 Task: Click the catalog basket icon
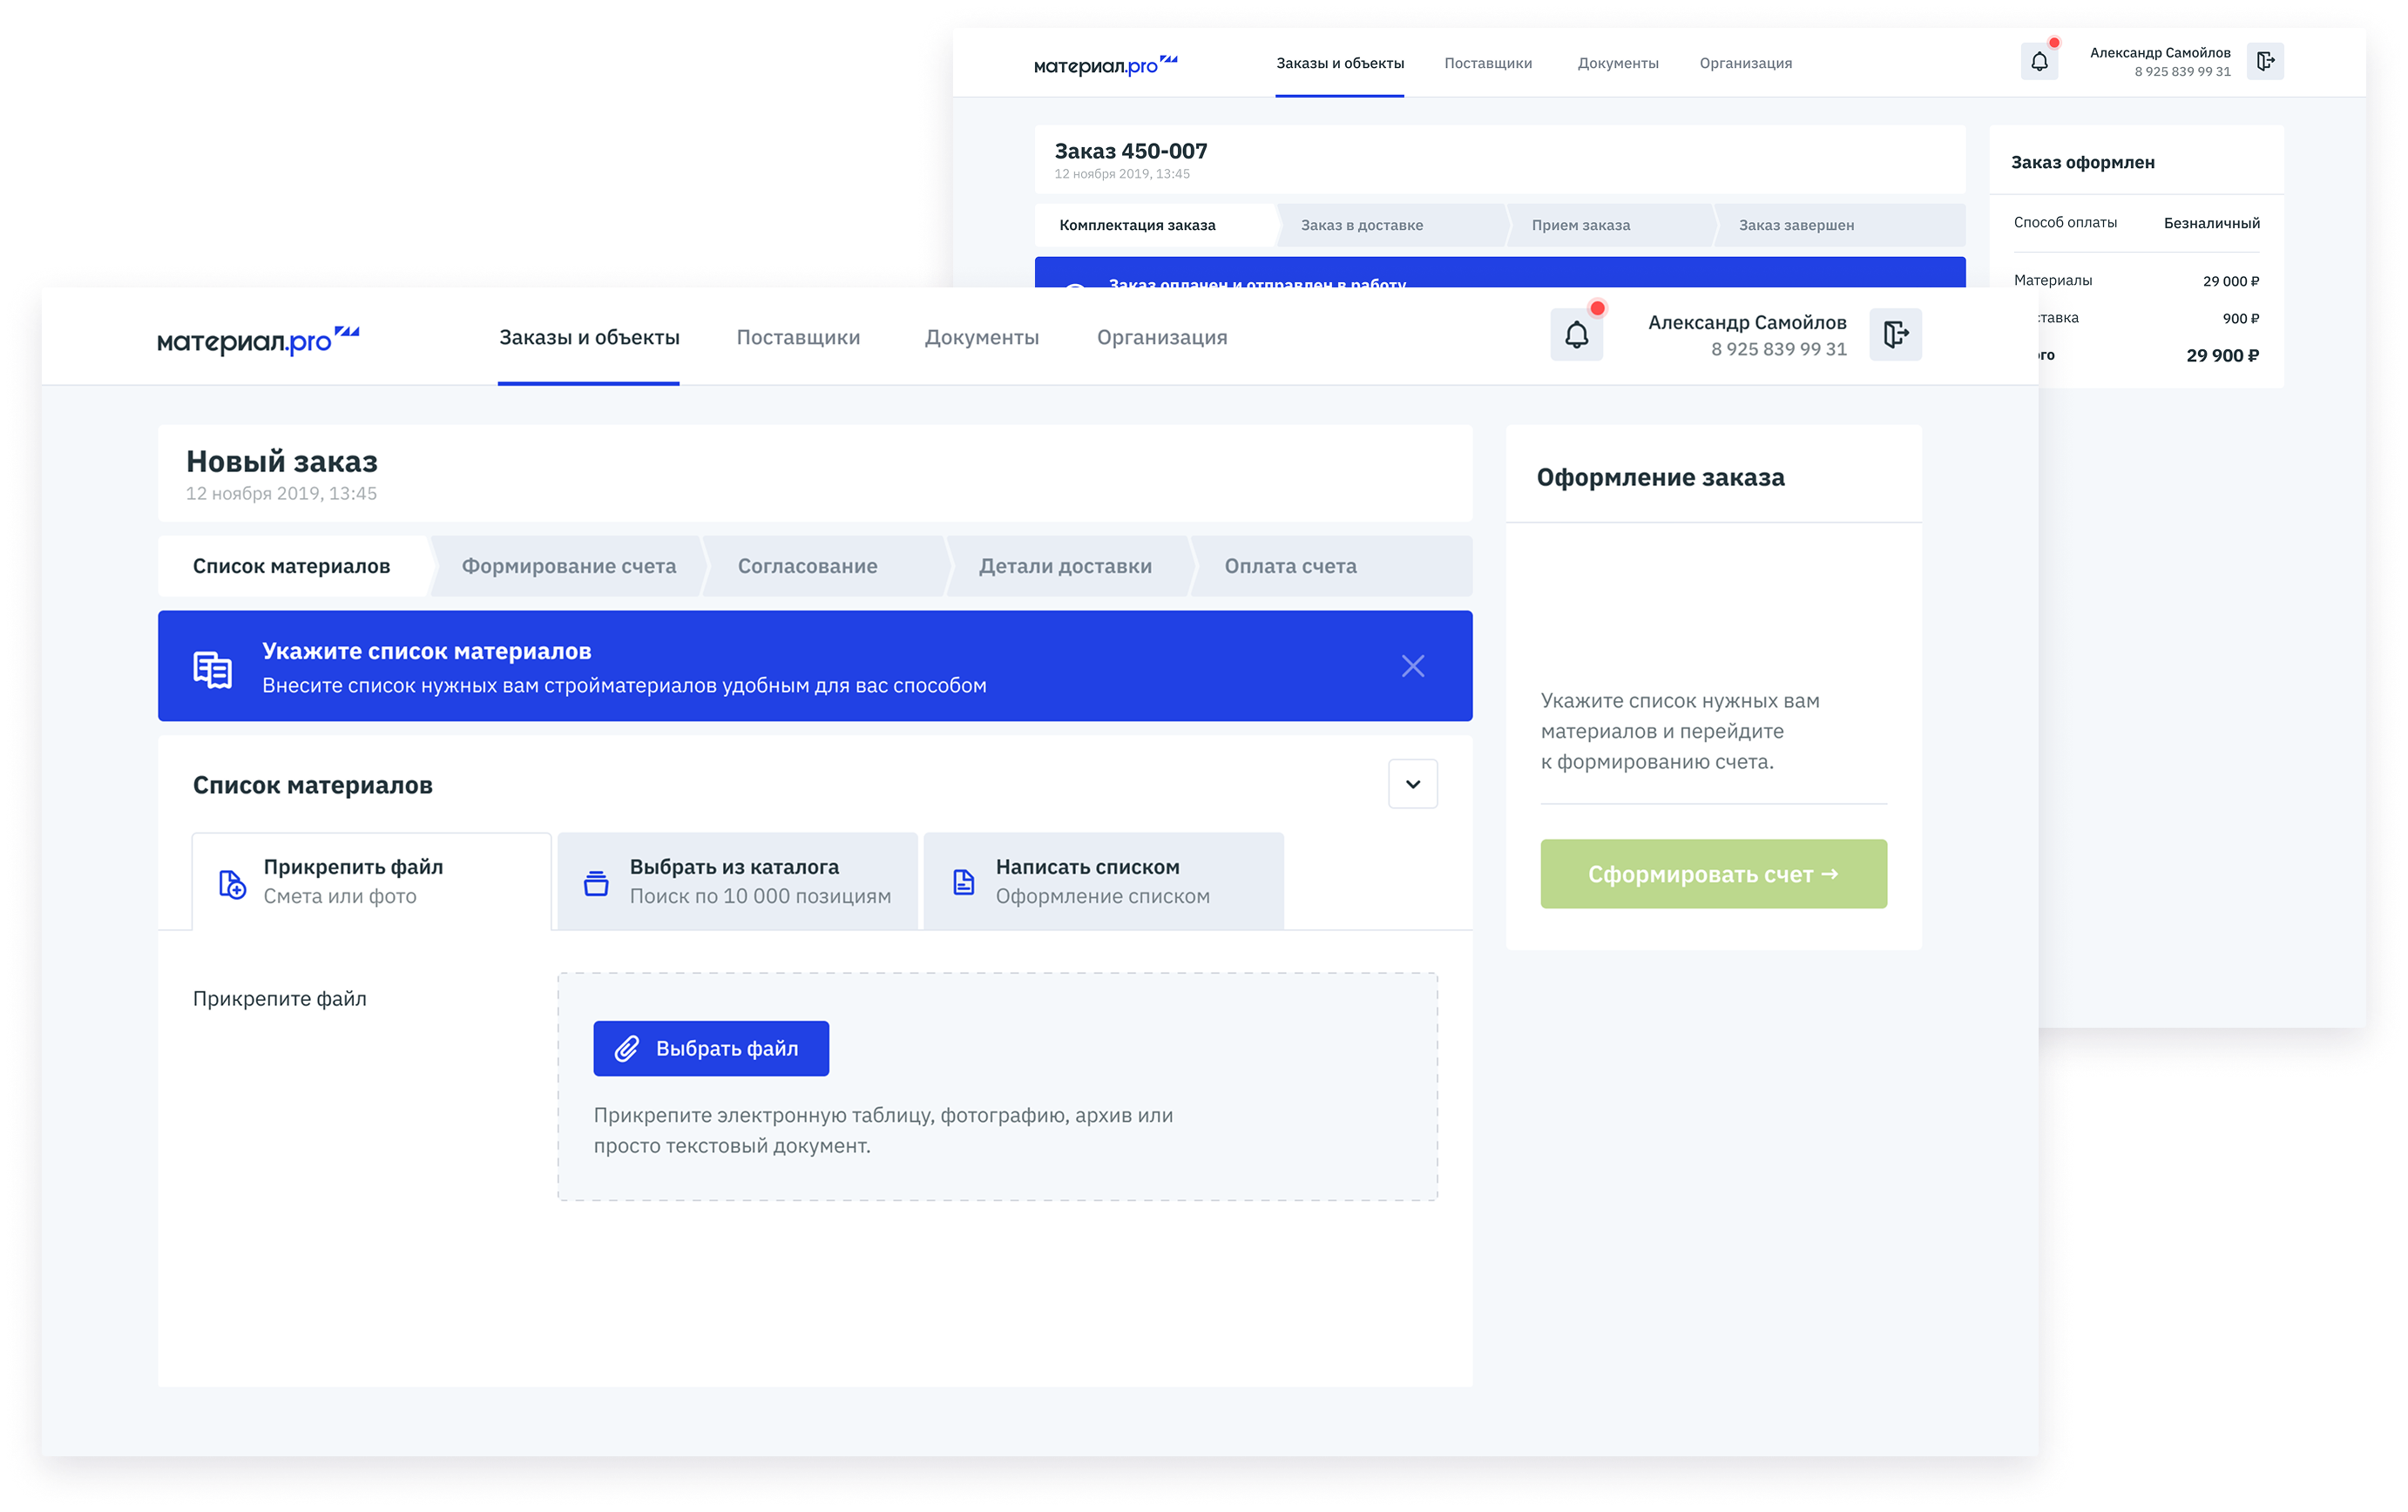click(596, 883)
